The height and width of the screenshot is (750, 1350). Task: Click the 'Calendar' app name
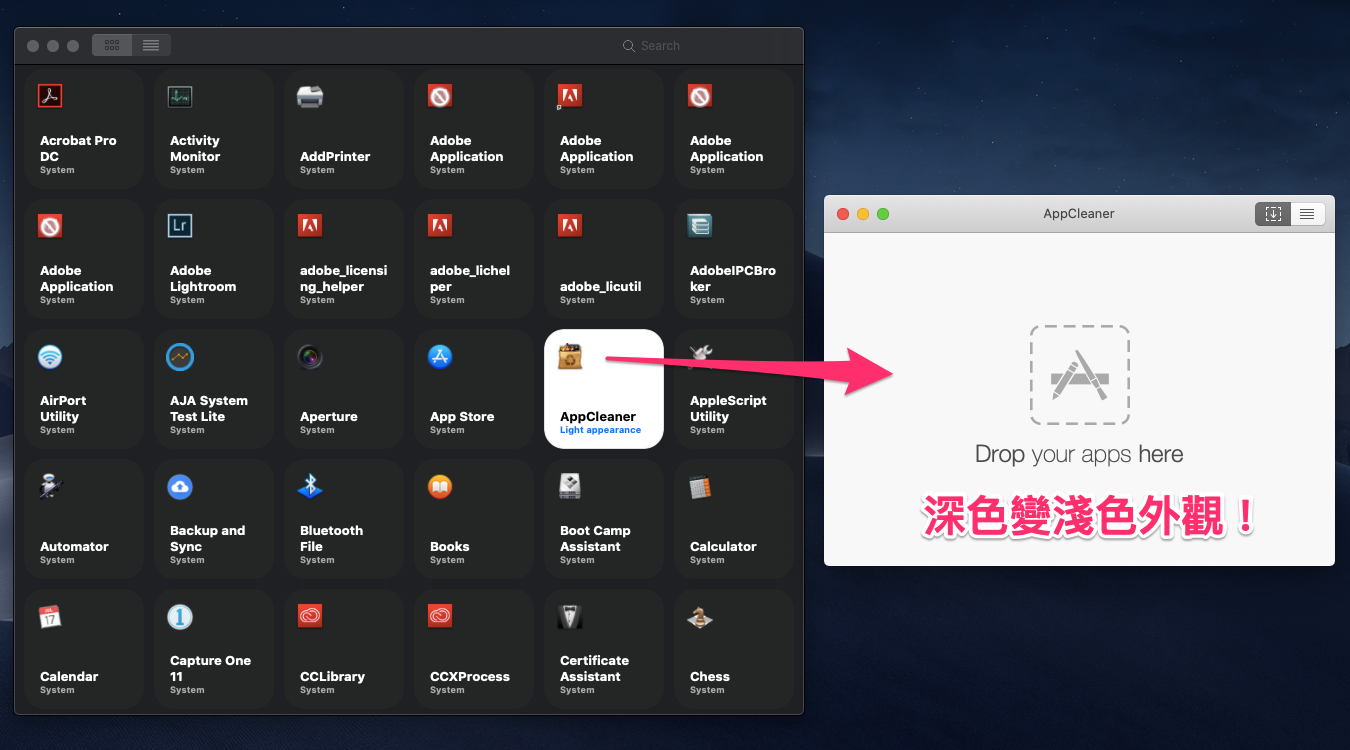coord(69,676)
